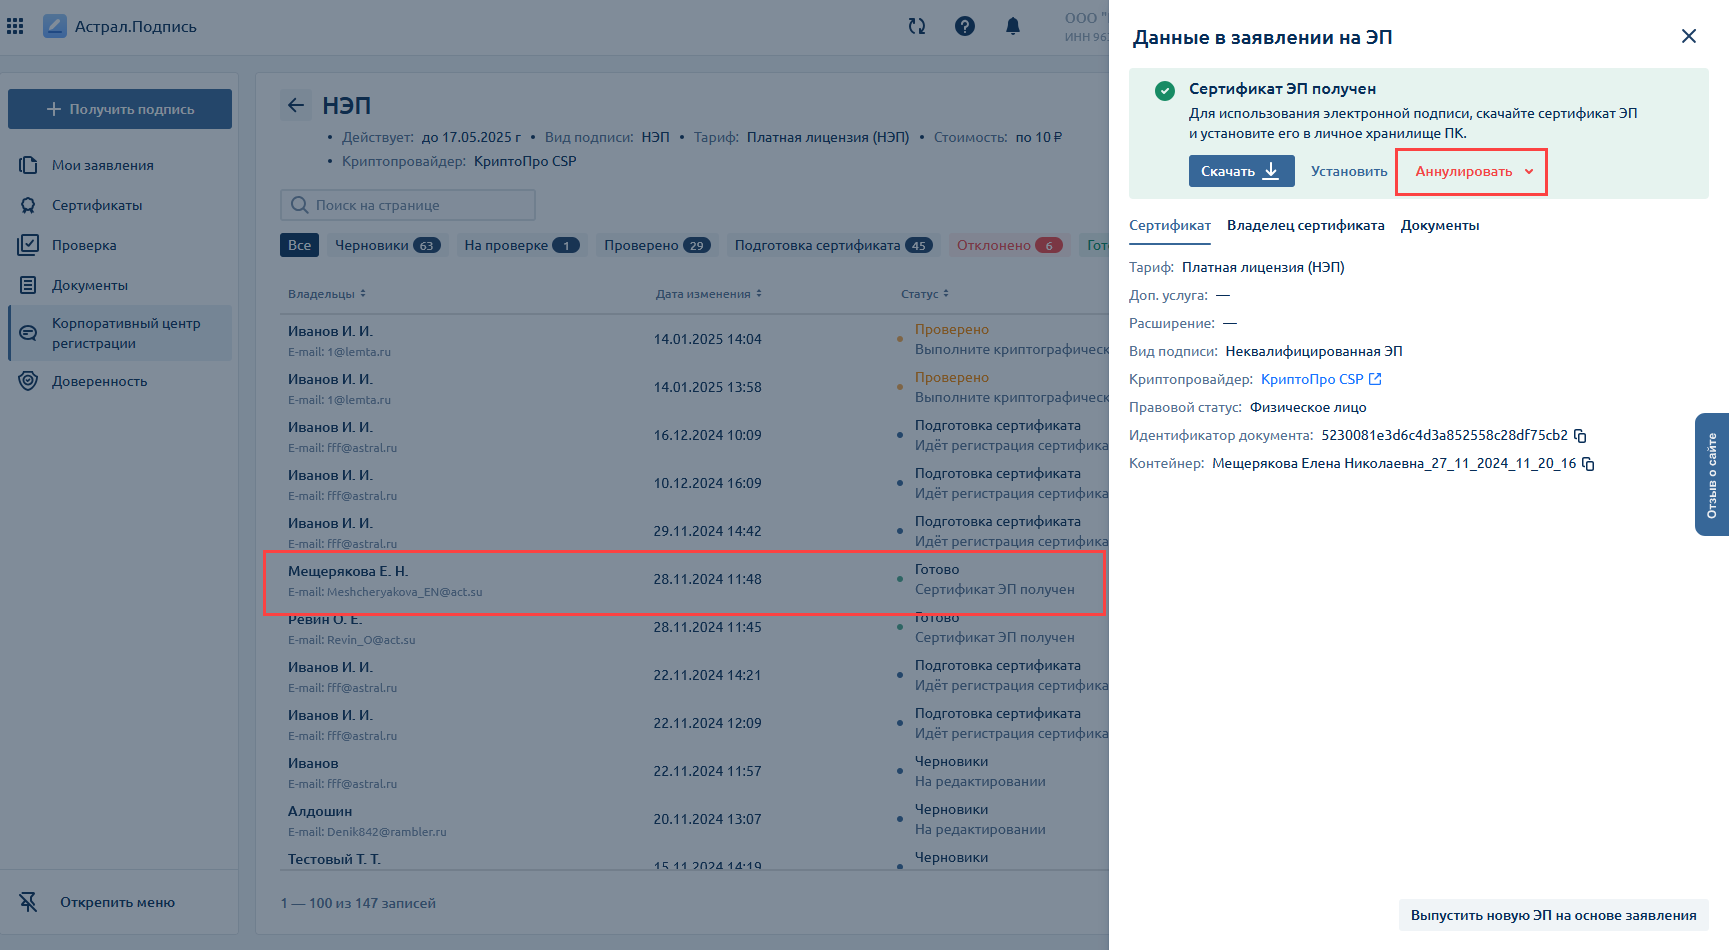Click the unpin menu pin icon

coord(28,902)
